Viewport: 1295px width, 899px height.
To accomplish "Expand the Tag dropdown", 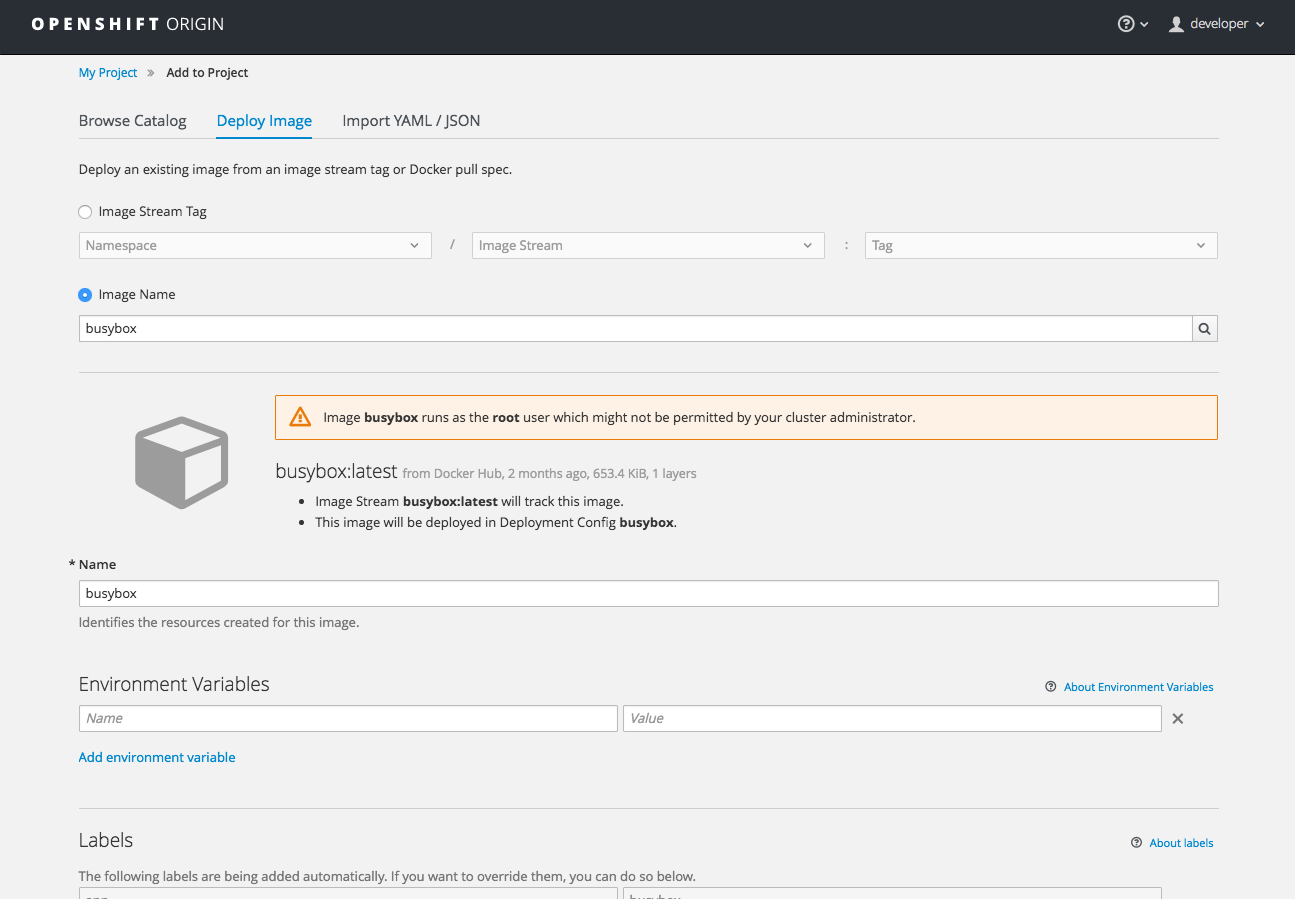I will tap(1040, 246).
